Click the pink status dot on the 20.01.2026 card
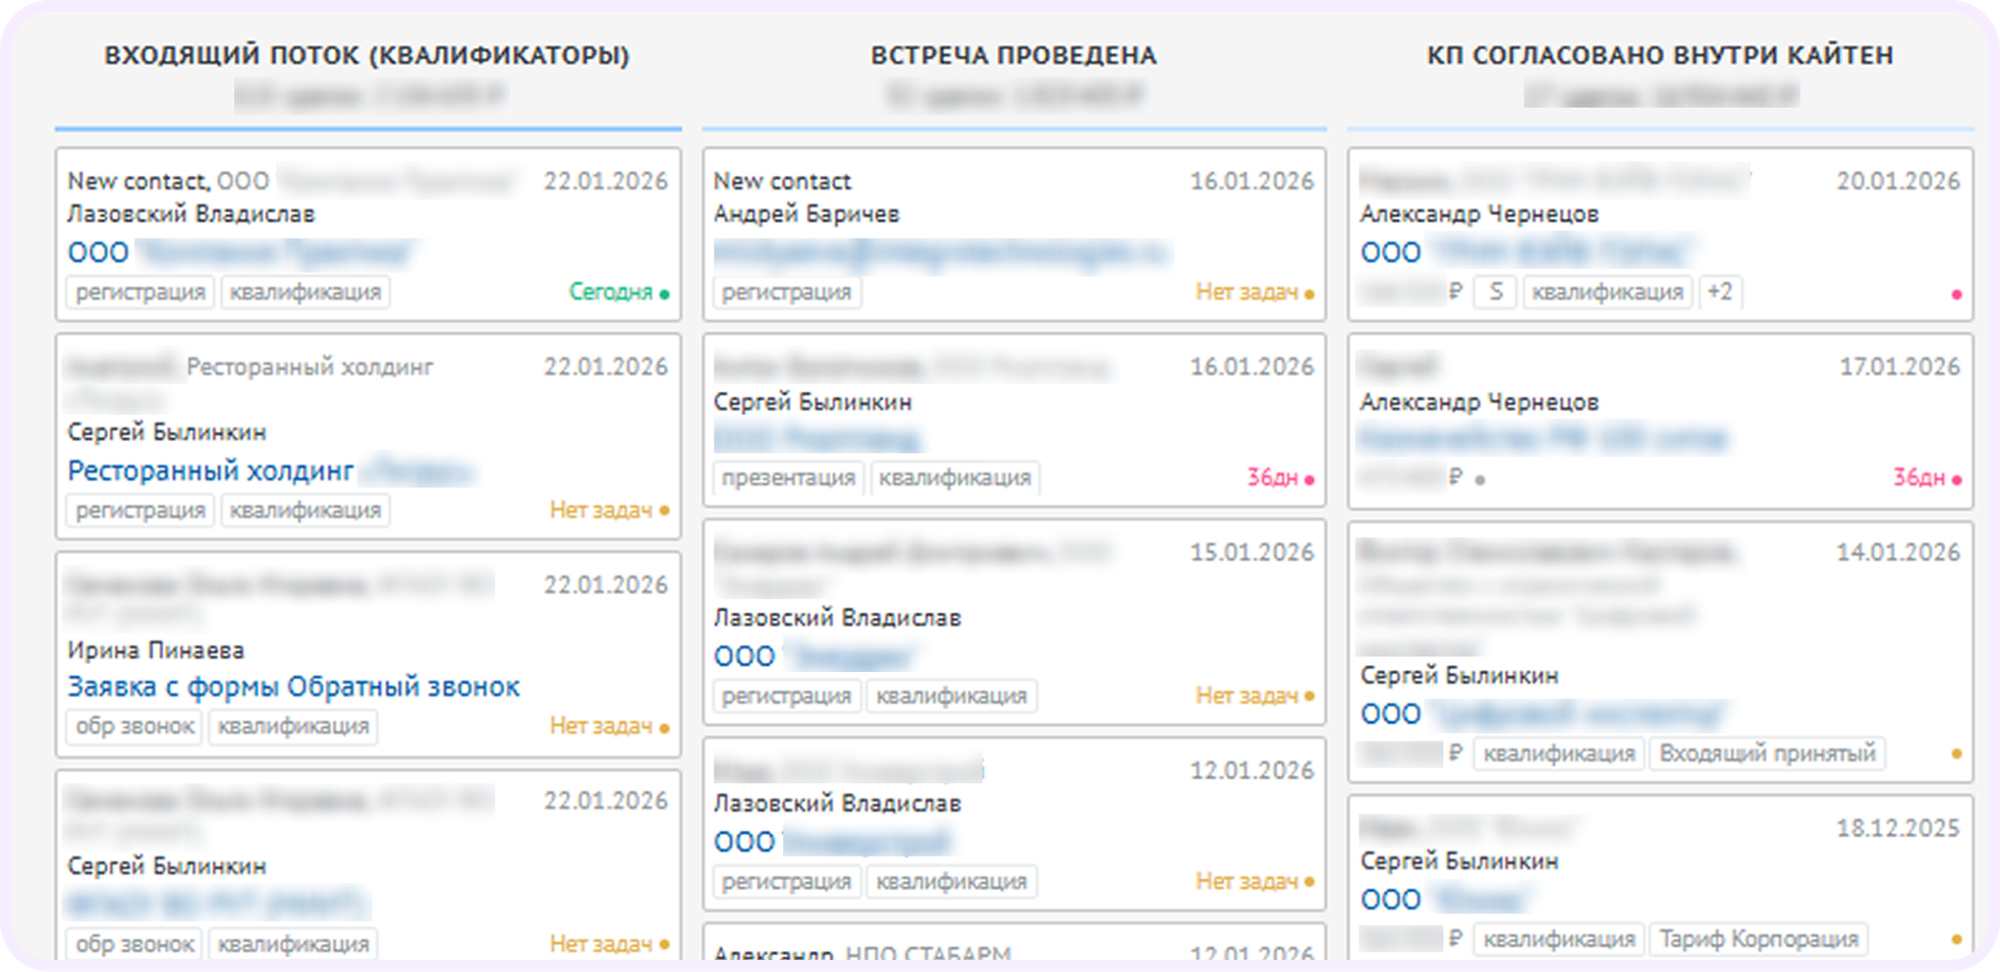2000x972 pixels. (x=1955, y=293)
